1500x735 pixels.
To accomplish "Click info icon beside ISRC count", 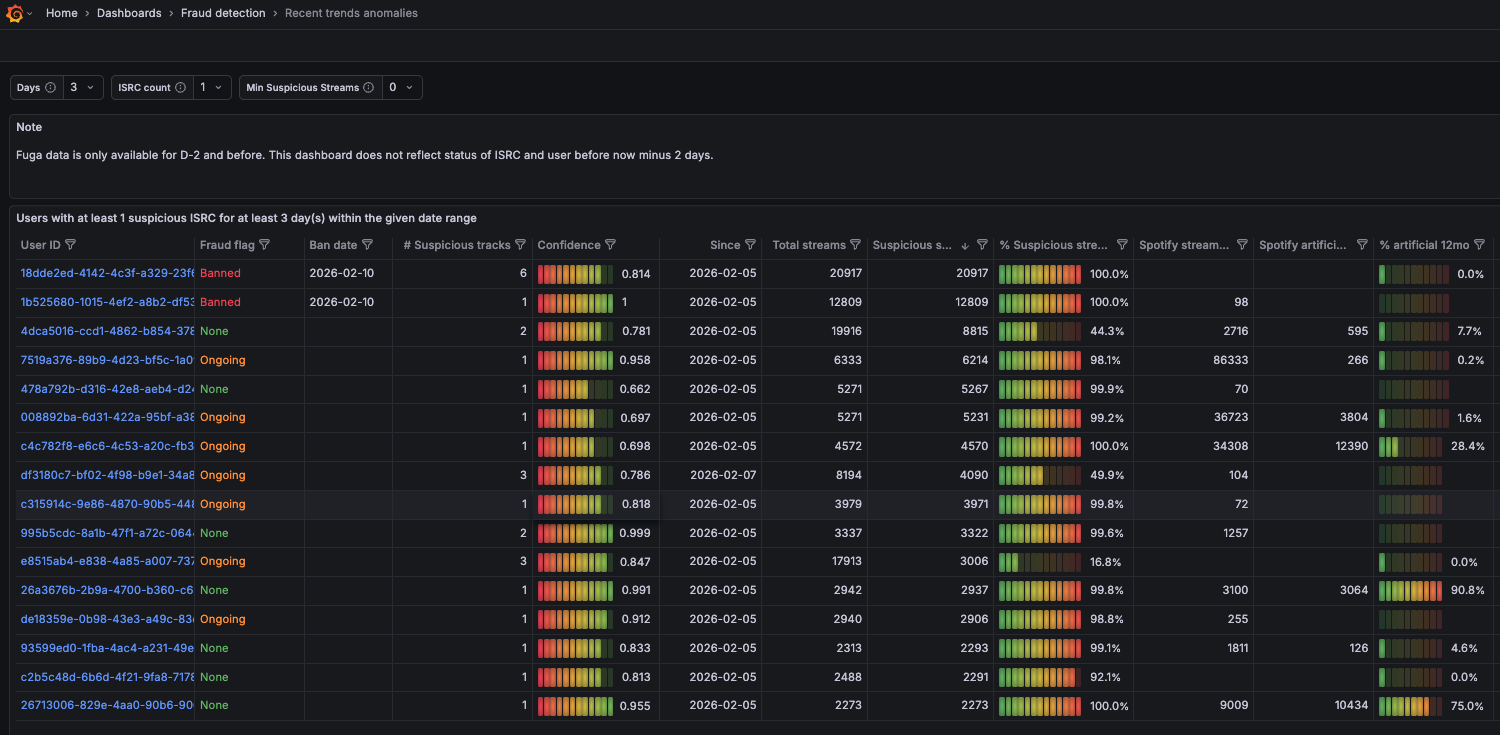I will click(x=180, y=88).
